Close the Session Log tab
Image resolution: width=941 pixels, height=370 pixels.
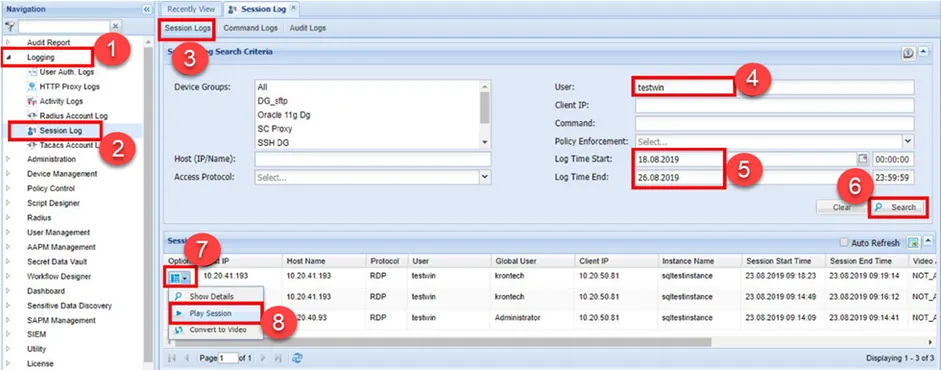(293, 9)
